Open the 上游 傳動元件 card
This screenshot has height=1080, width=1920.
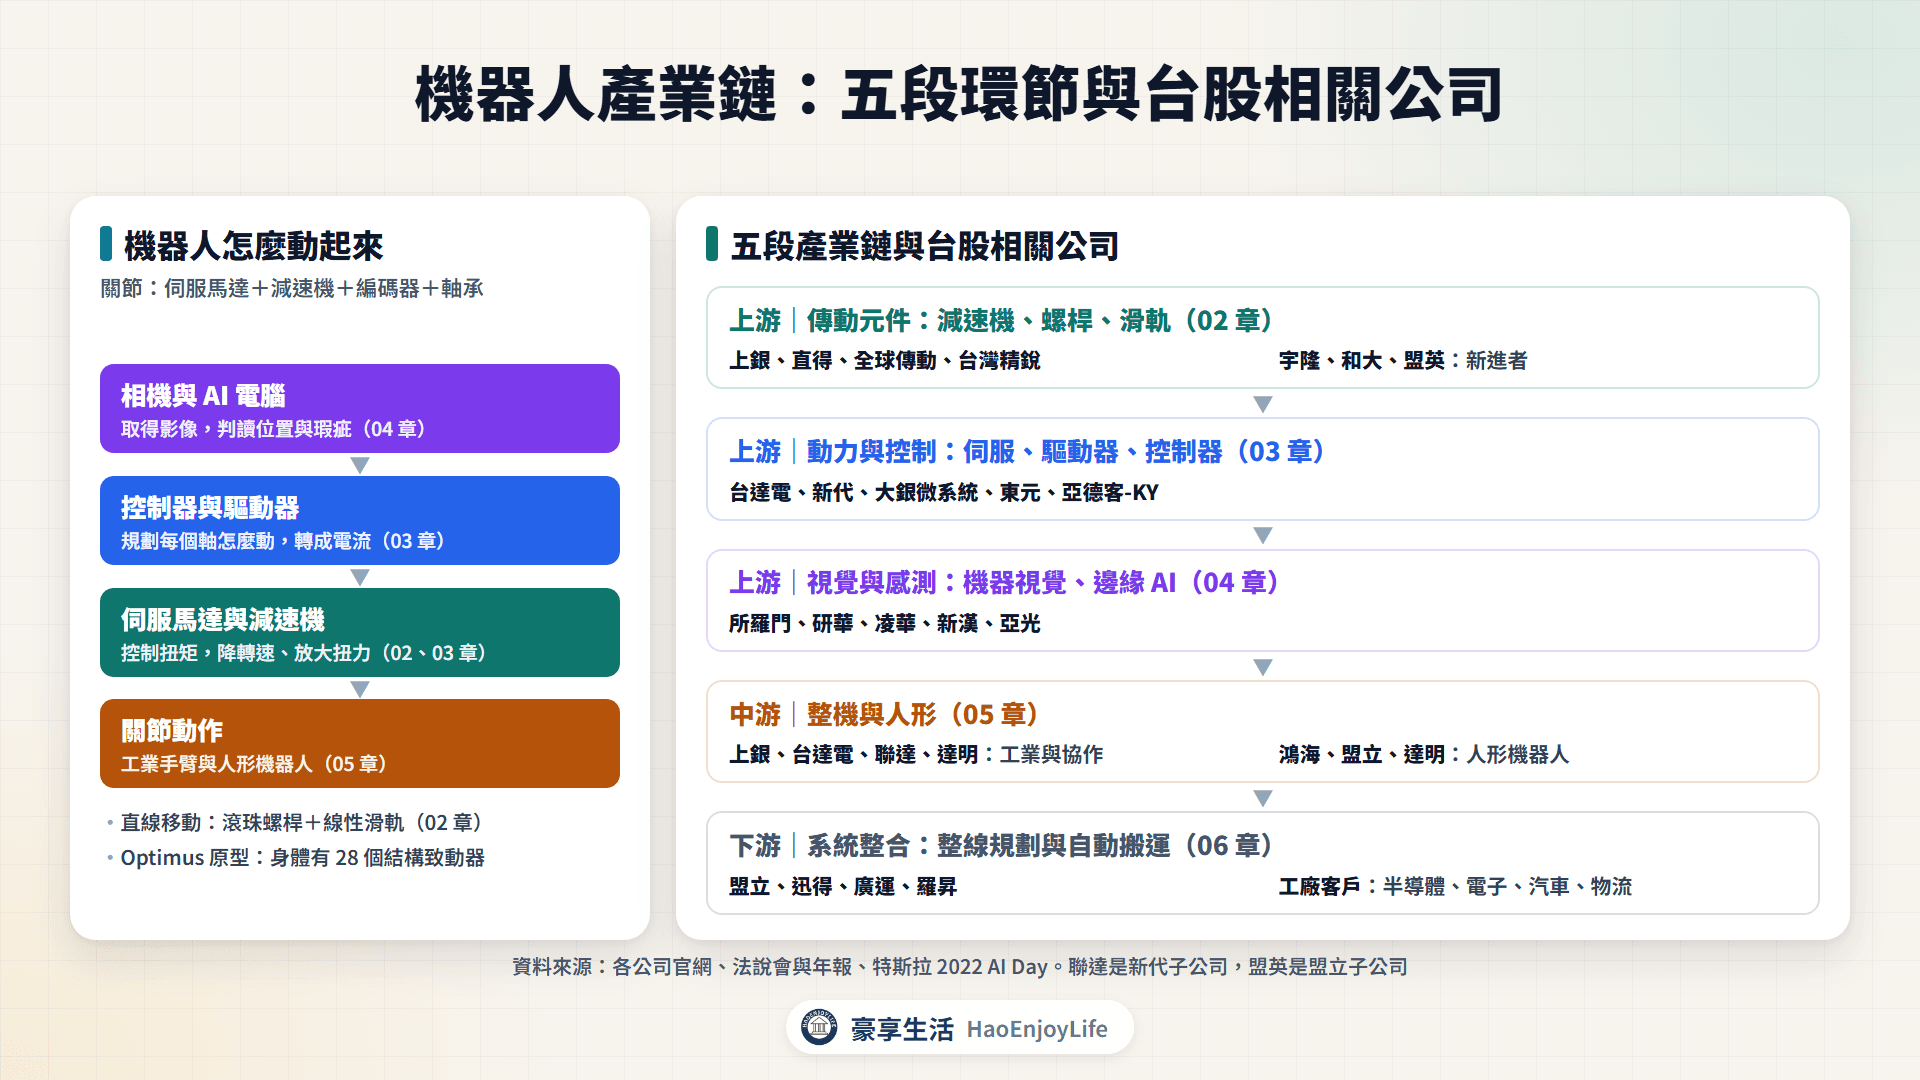(1262, 337)
